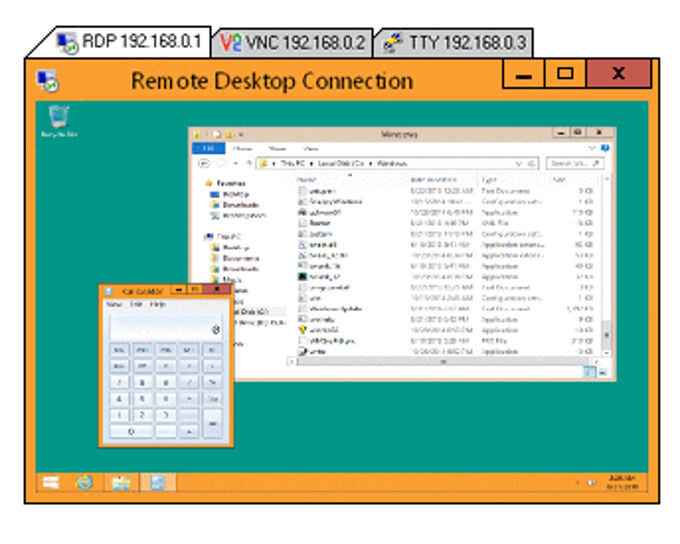This screenshot has width=680, height=544.
Task: Click the 4 key on Calculator
Action: [x=119, y=399]
